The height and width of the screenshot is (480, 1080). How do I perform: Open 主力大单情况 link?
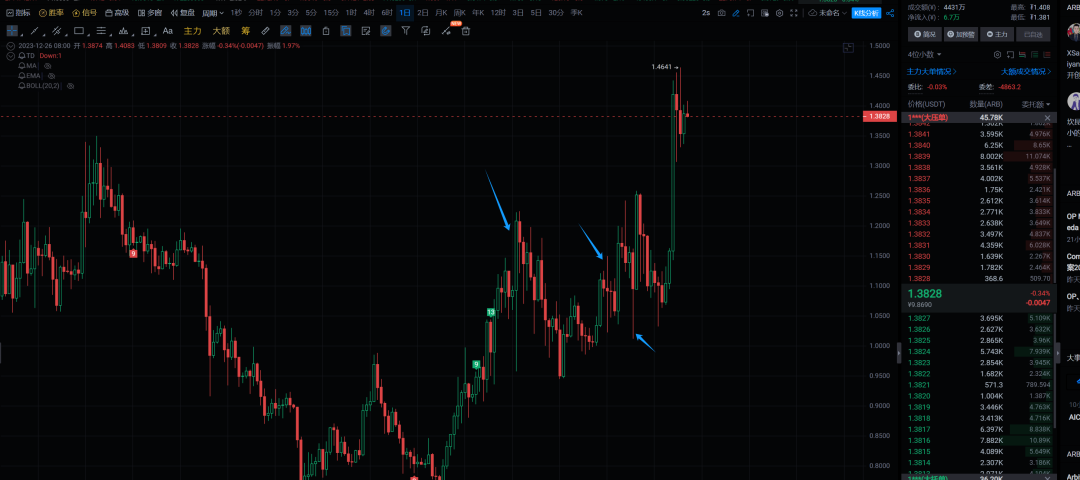pyautogui.click(x=932, y=71)
